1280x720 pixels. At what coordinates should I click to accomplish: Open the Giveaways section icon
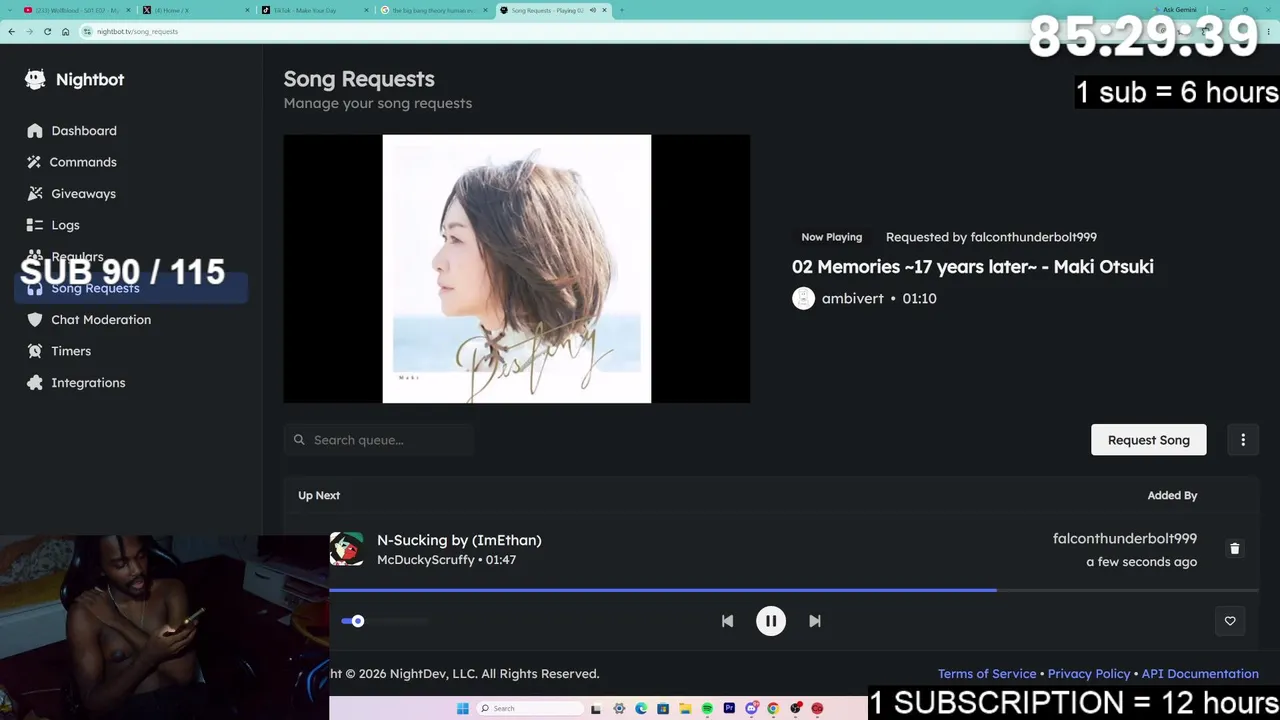(35, 194)
